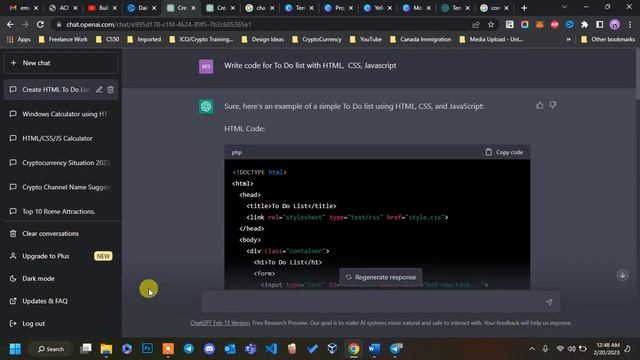This screenshot has width=640, height=360.
Task: Open the tab search dropdown chevron
Action: (564, 7)
